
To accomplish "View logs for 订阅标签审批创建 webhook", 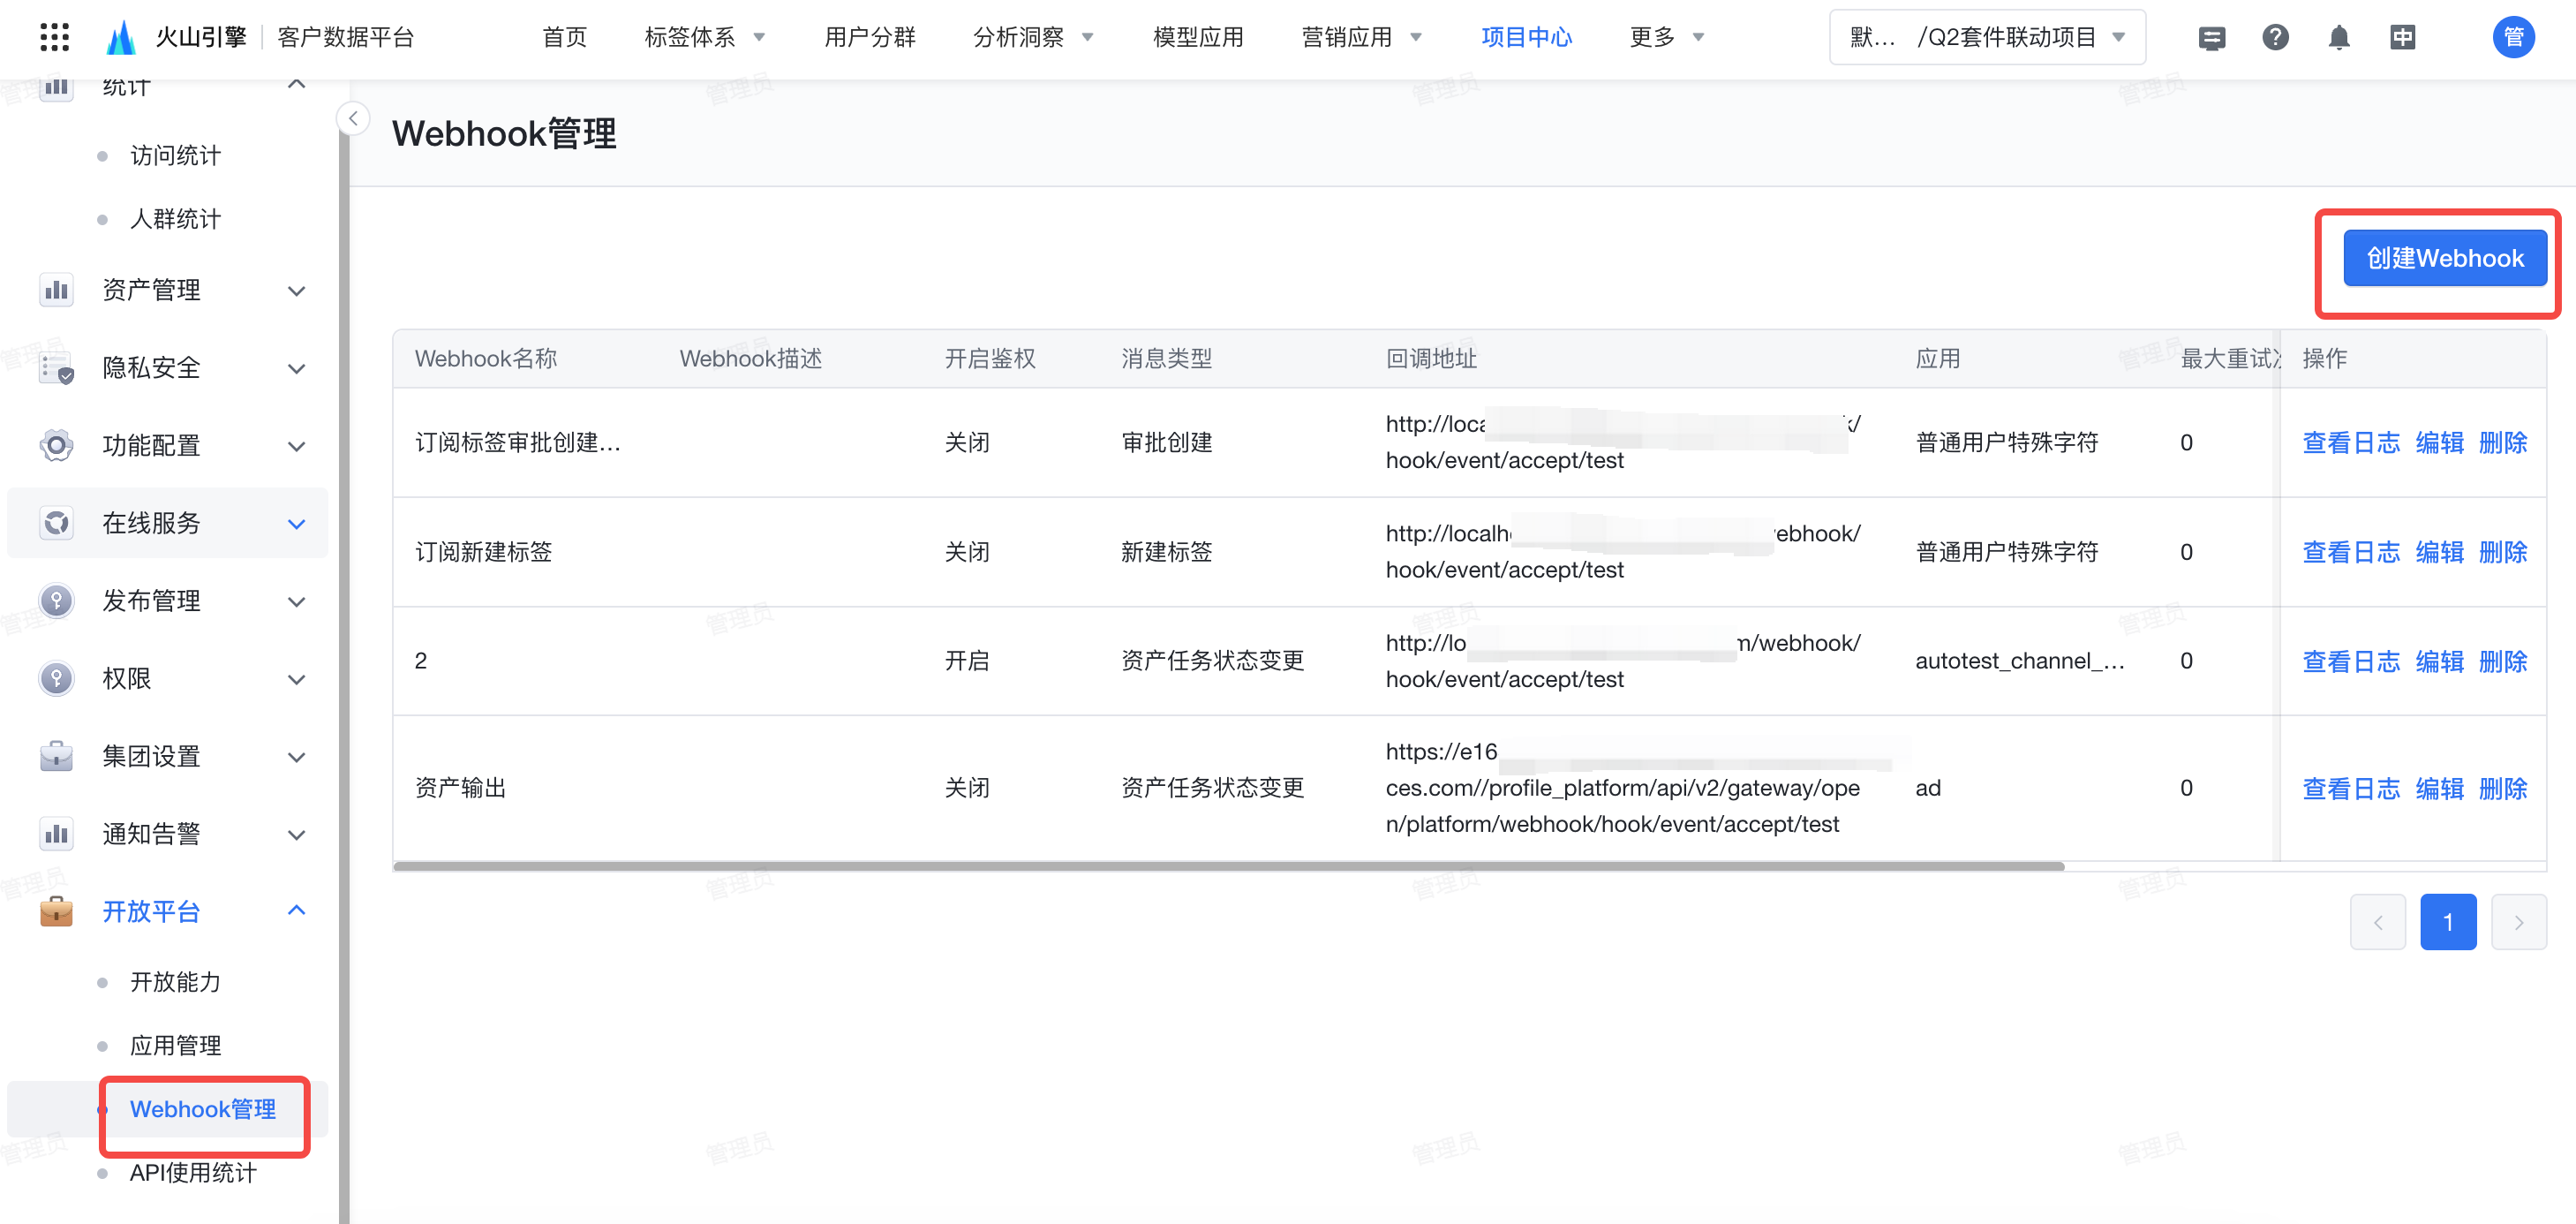I will [x=2350, y=442].
